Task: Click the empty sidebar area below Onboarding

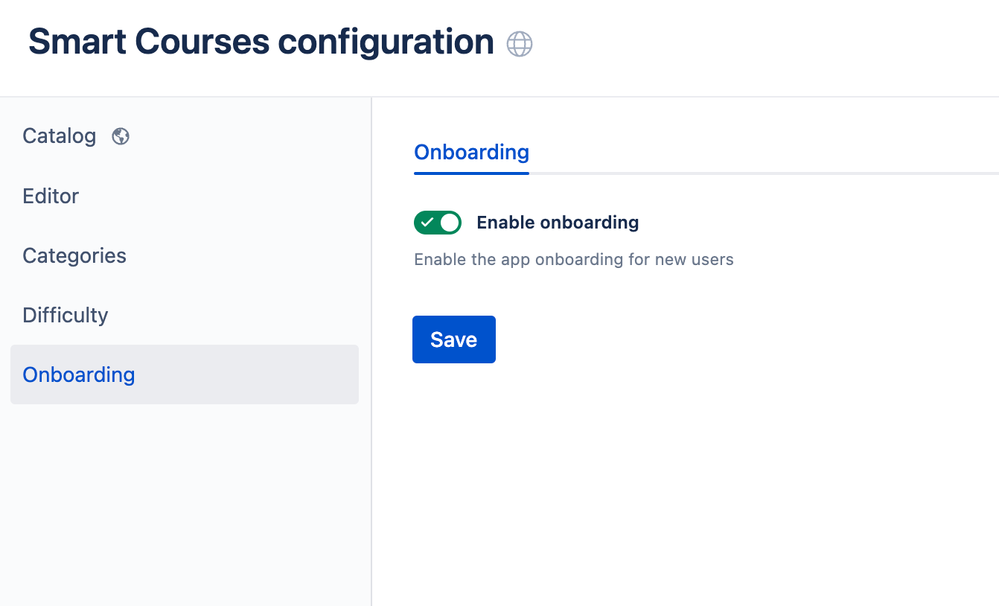Action: point(184,500)
